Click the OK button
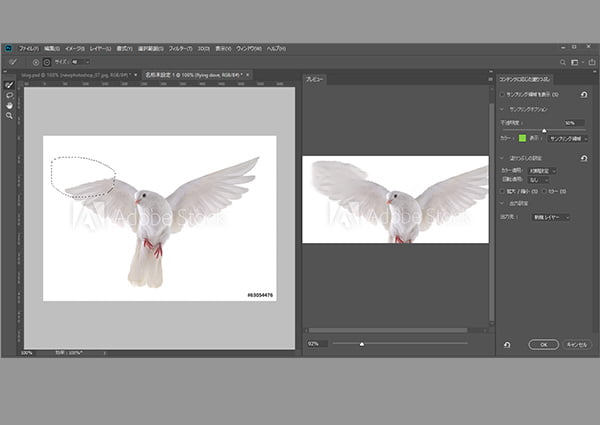 [x=543, y=344]
